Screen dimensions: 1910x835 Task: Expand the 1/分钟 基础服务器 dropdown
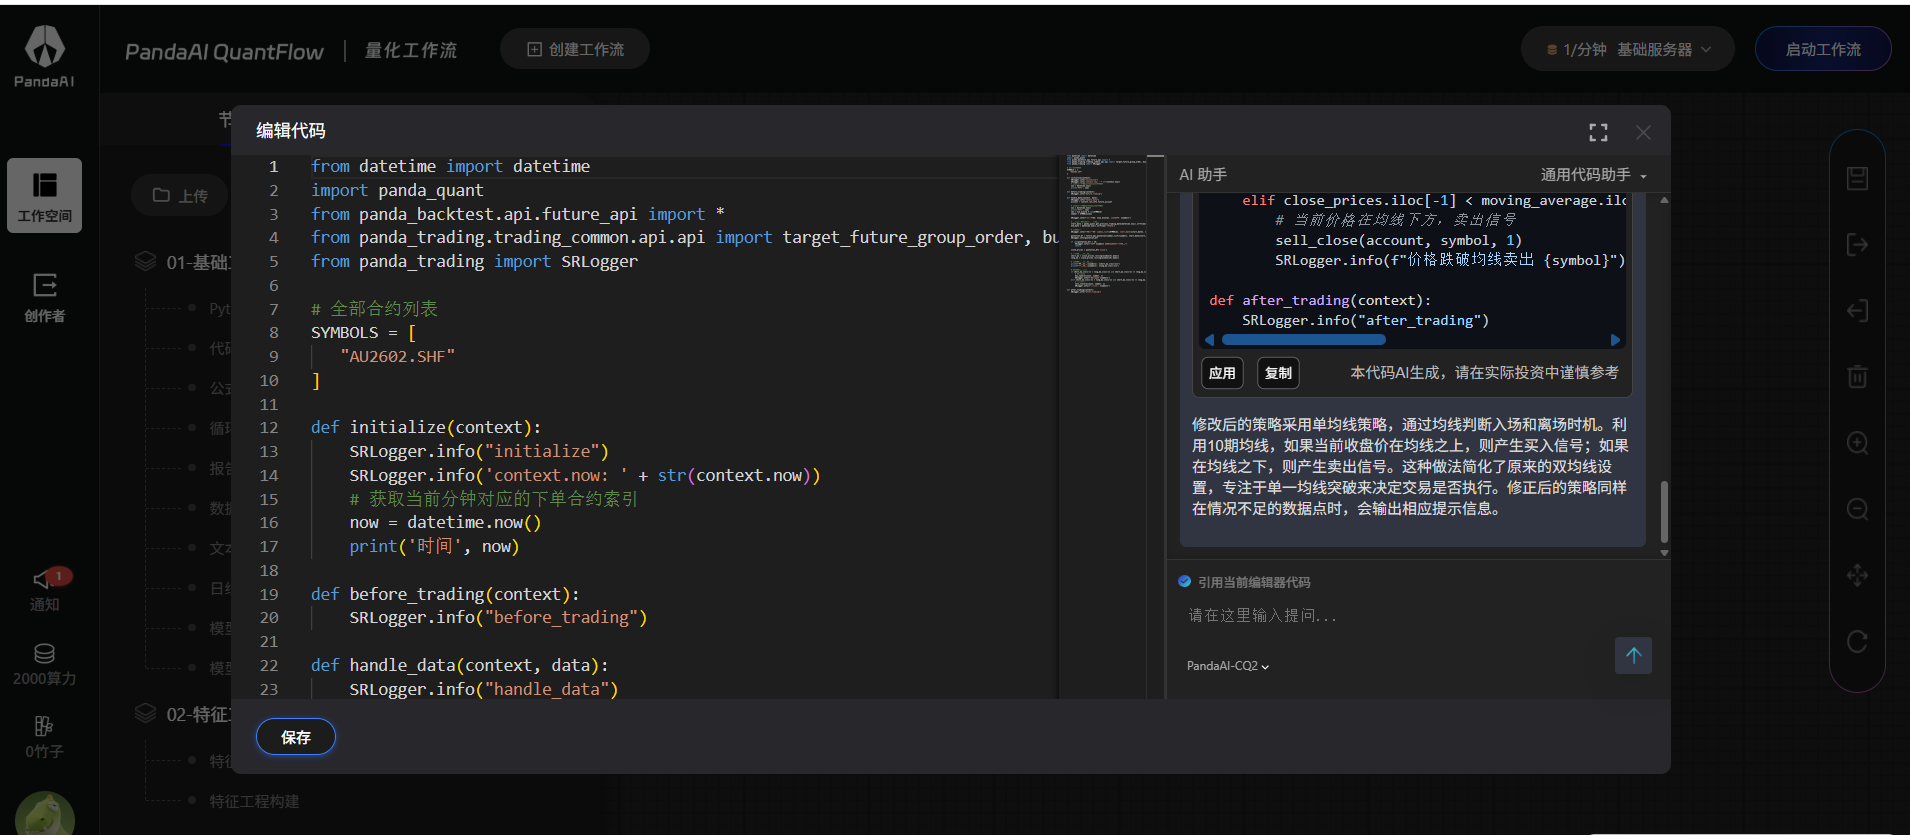(x=1628, y=49)
